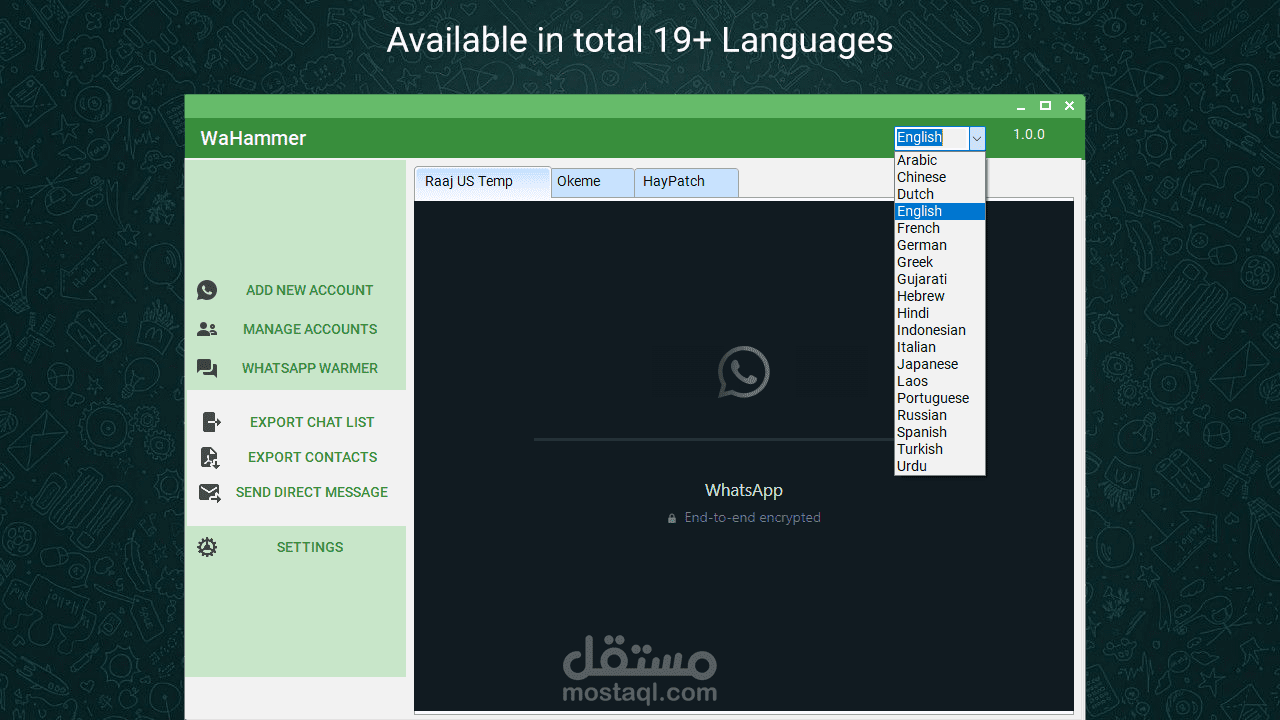Click the envelope icon beside Send Direct Message
The width and height of the screenshot is (1280, 720).
209,492
